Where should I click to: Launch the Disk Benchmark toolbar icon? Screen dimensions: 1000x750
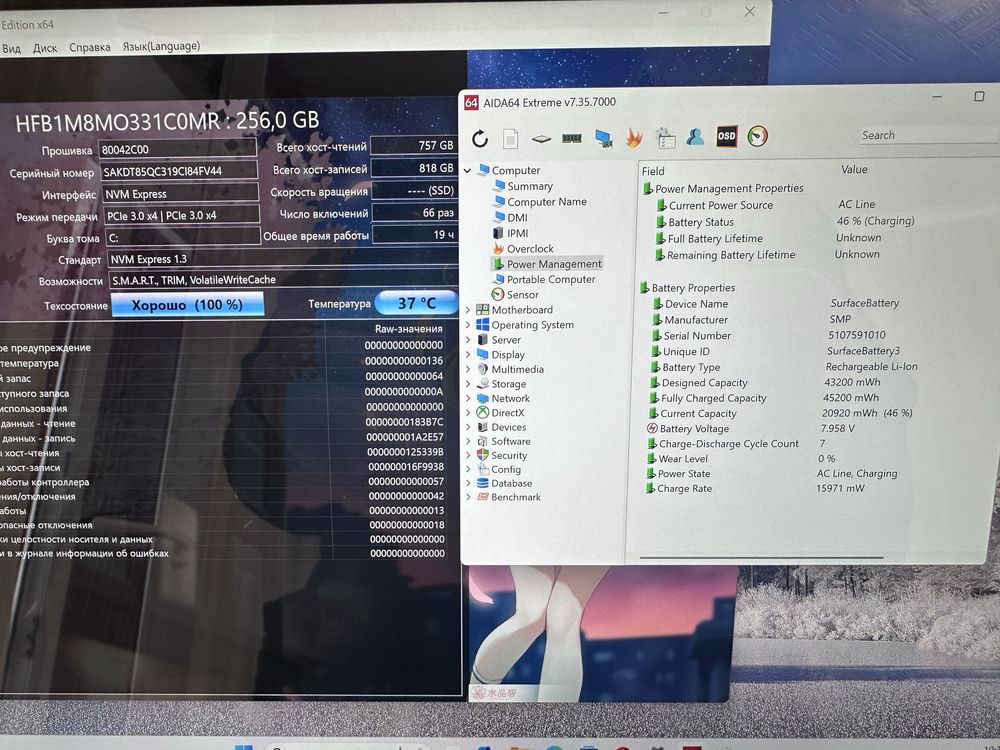(541, 138)
